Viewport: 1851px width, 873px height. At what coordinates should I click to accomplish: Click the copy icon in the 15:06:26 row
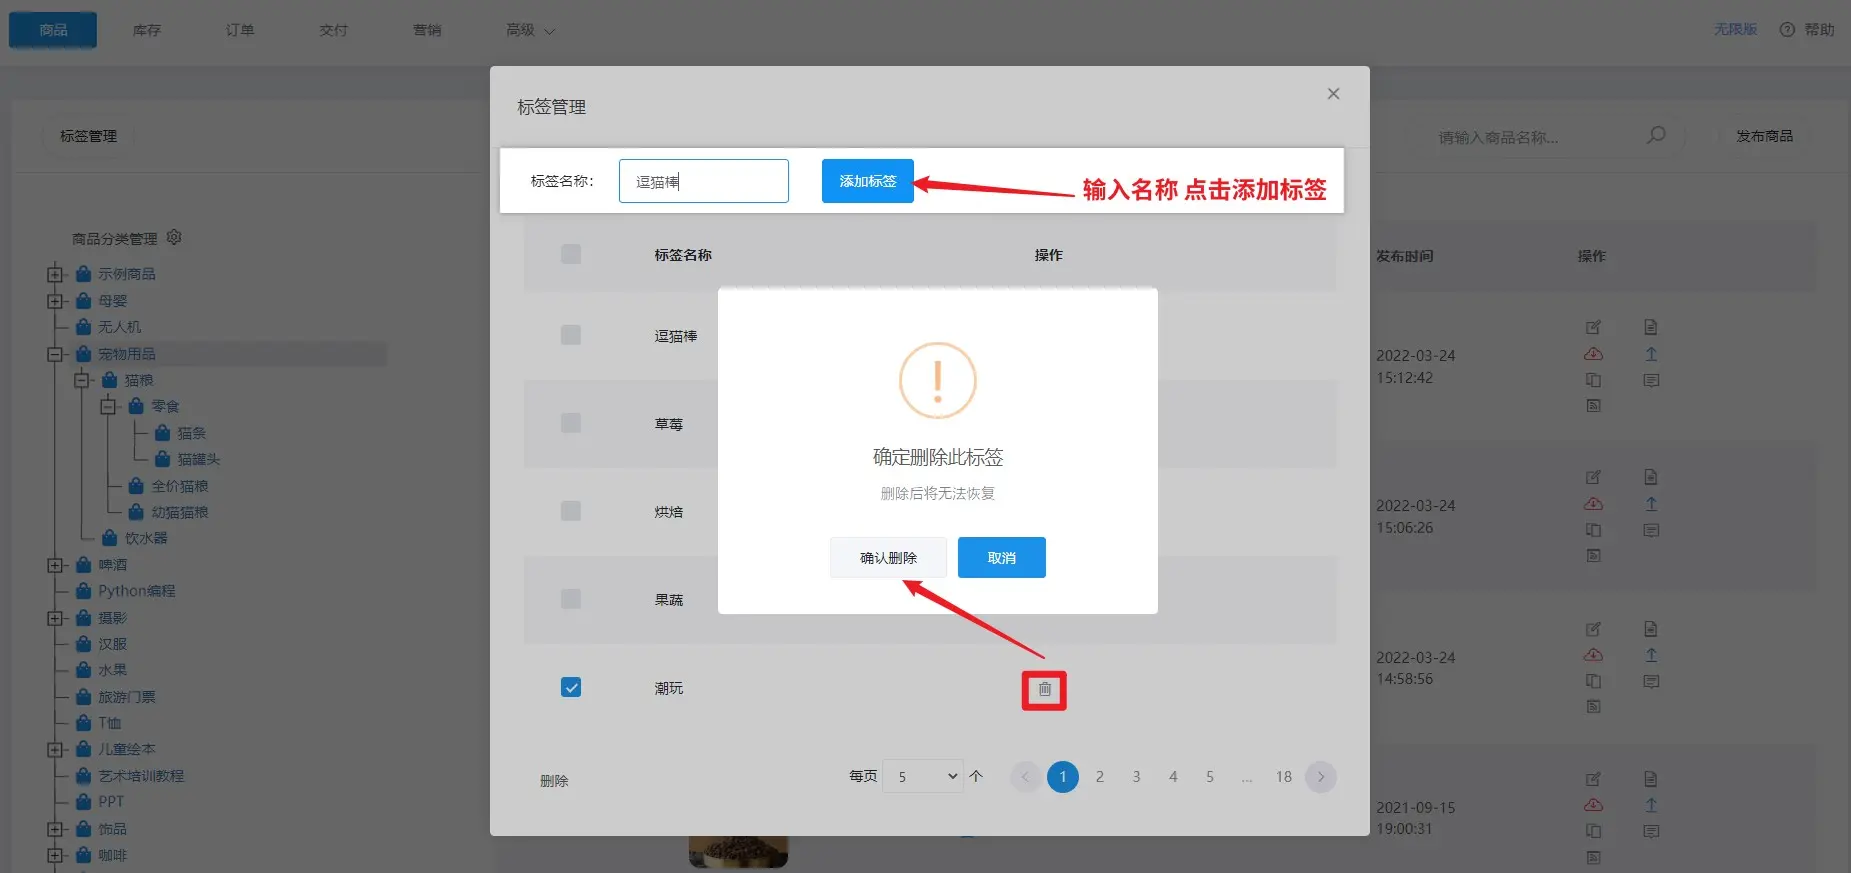(1593, 530)
